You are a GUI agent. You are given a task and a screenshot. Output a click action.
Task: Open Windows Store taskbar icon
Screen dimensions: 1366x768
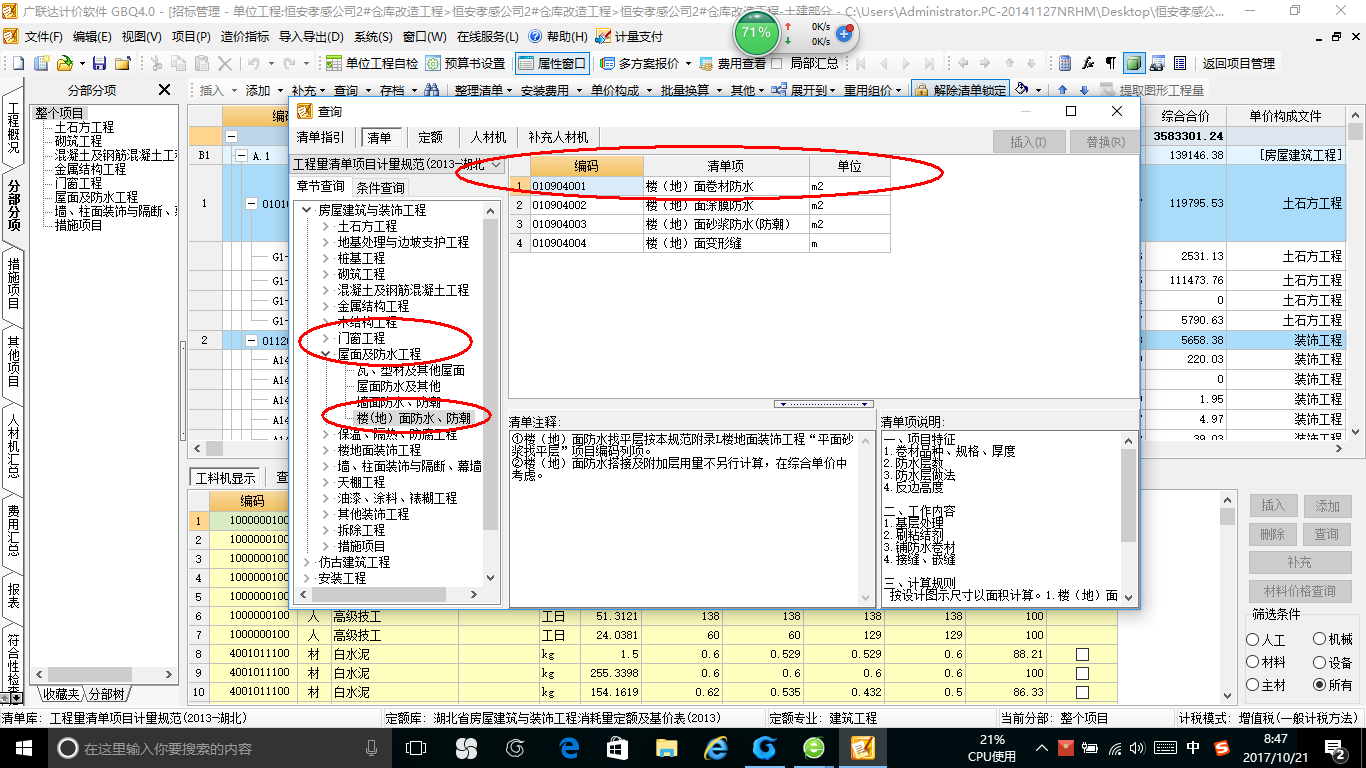[x=617, y=747]
